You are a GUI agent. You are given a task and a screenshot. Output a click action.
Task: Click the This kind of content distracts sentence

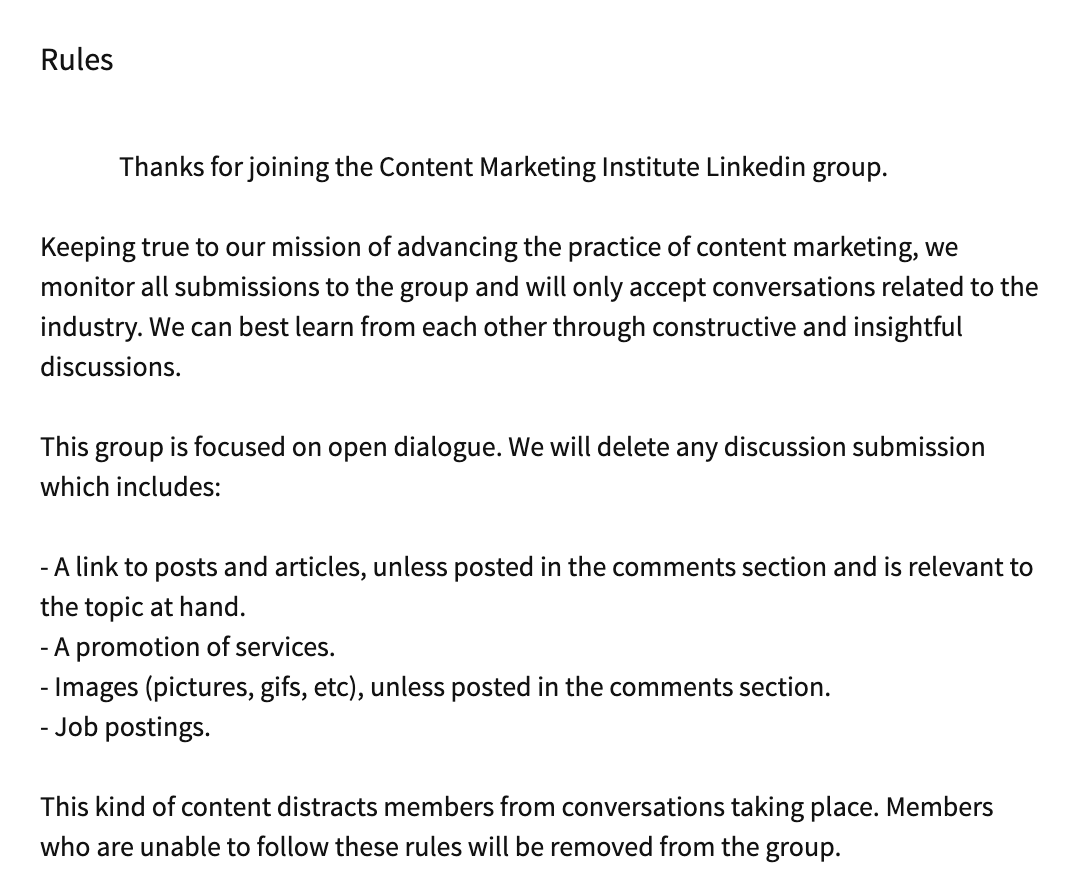[460, 807]
